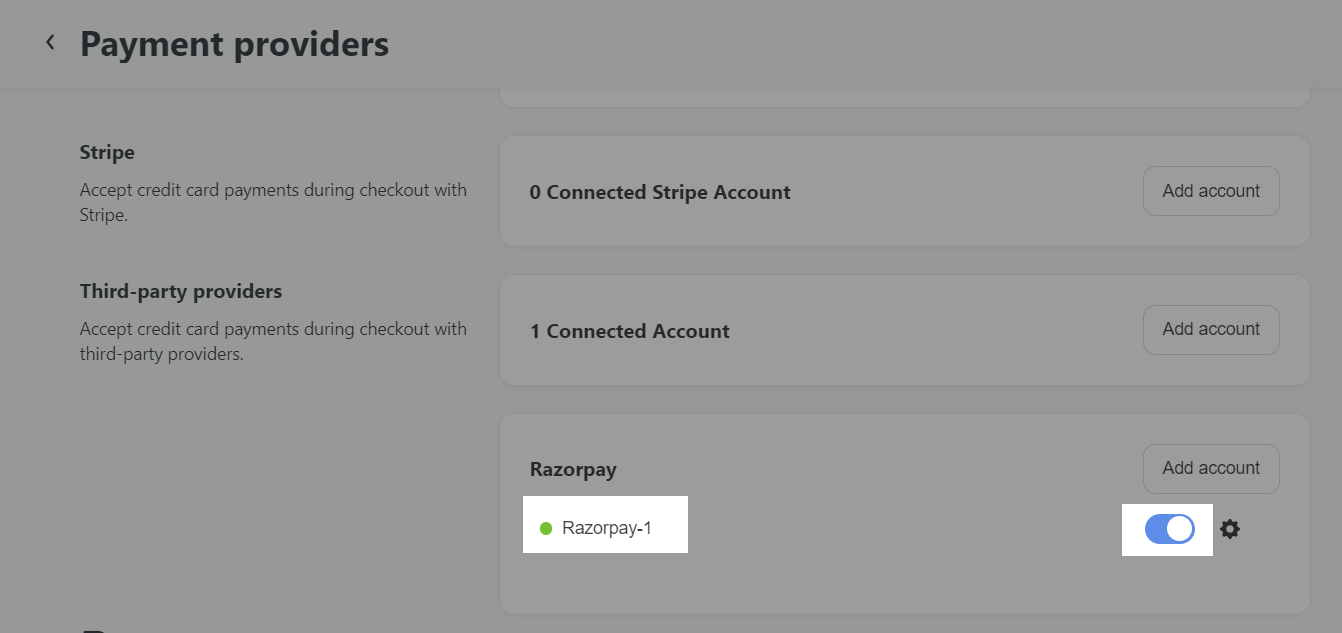The width and height of the screenshot is (1342, 633).
Task: Go back using the arrow beside Payment providers
Action: pos(50,43)
